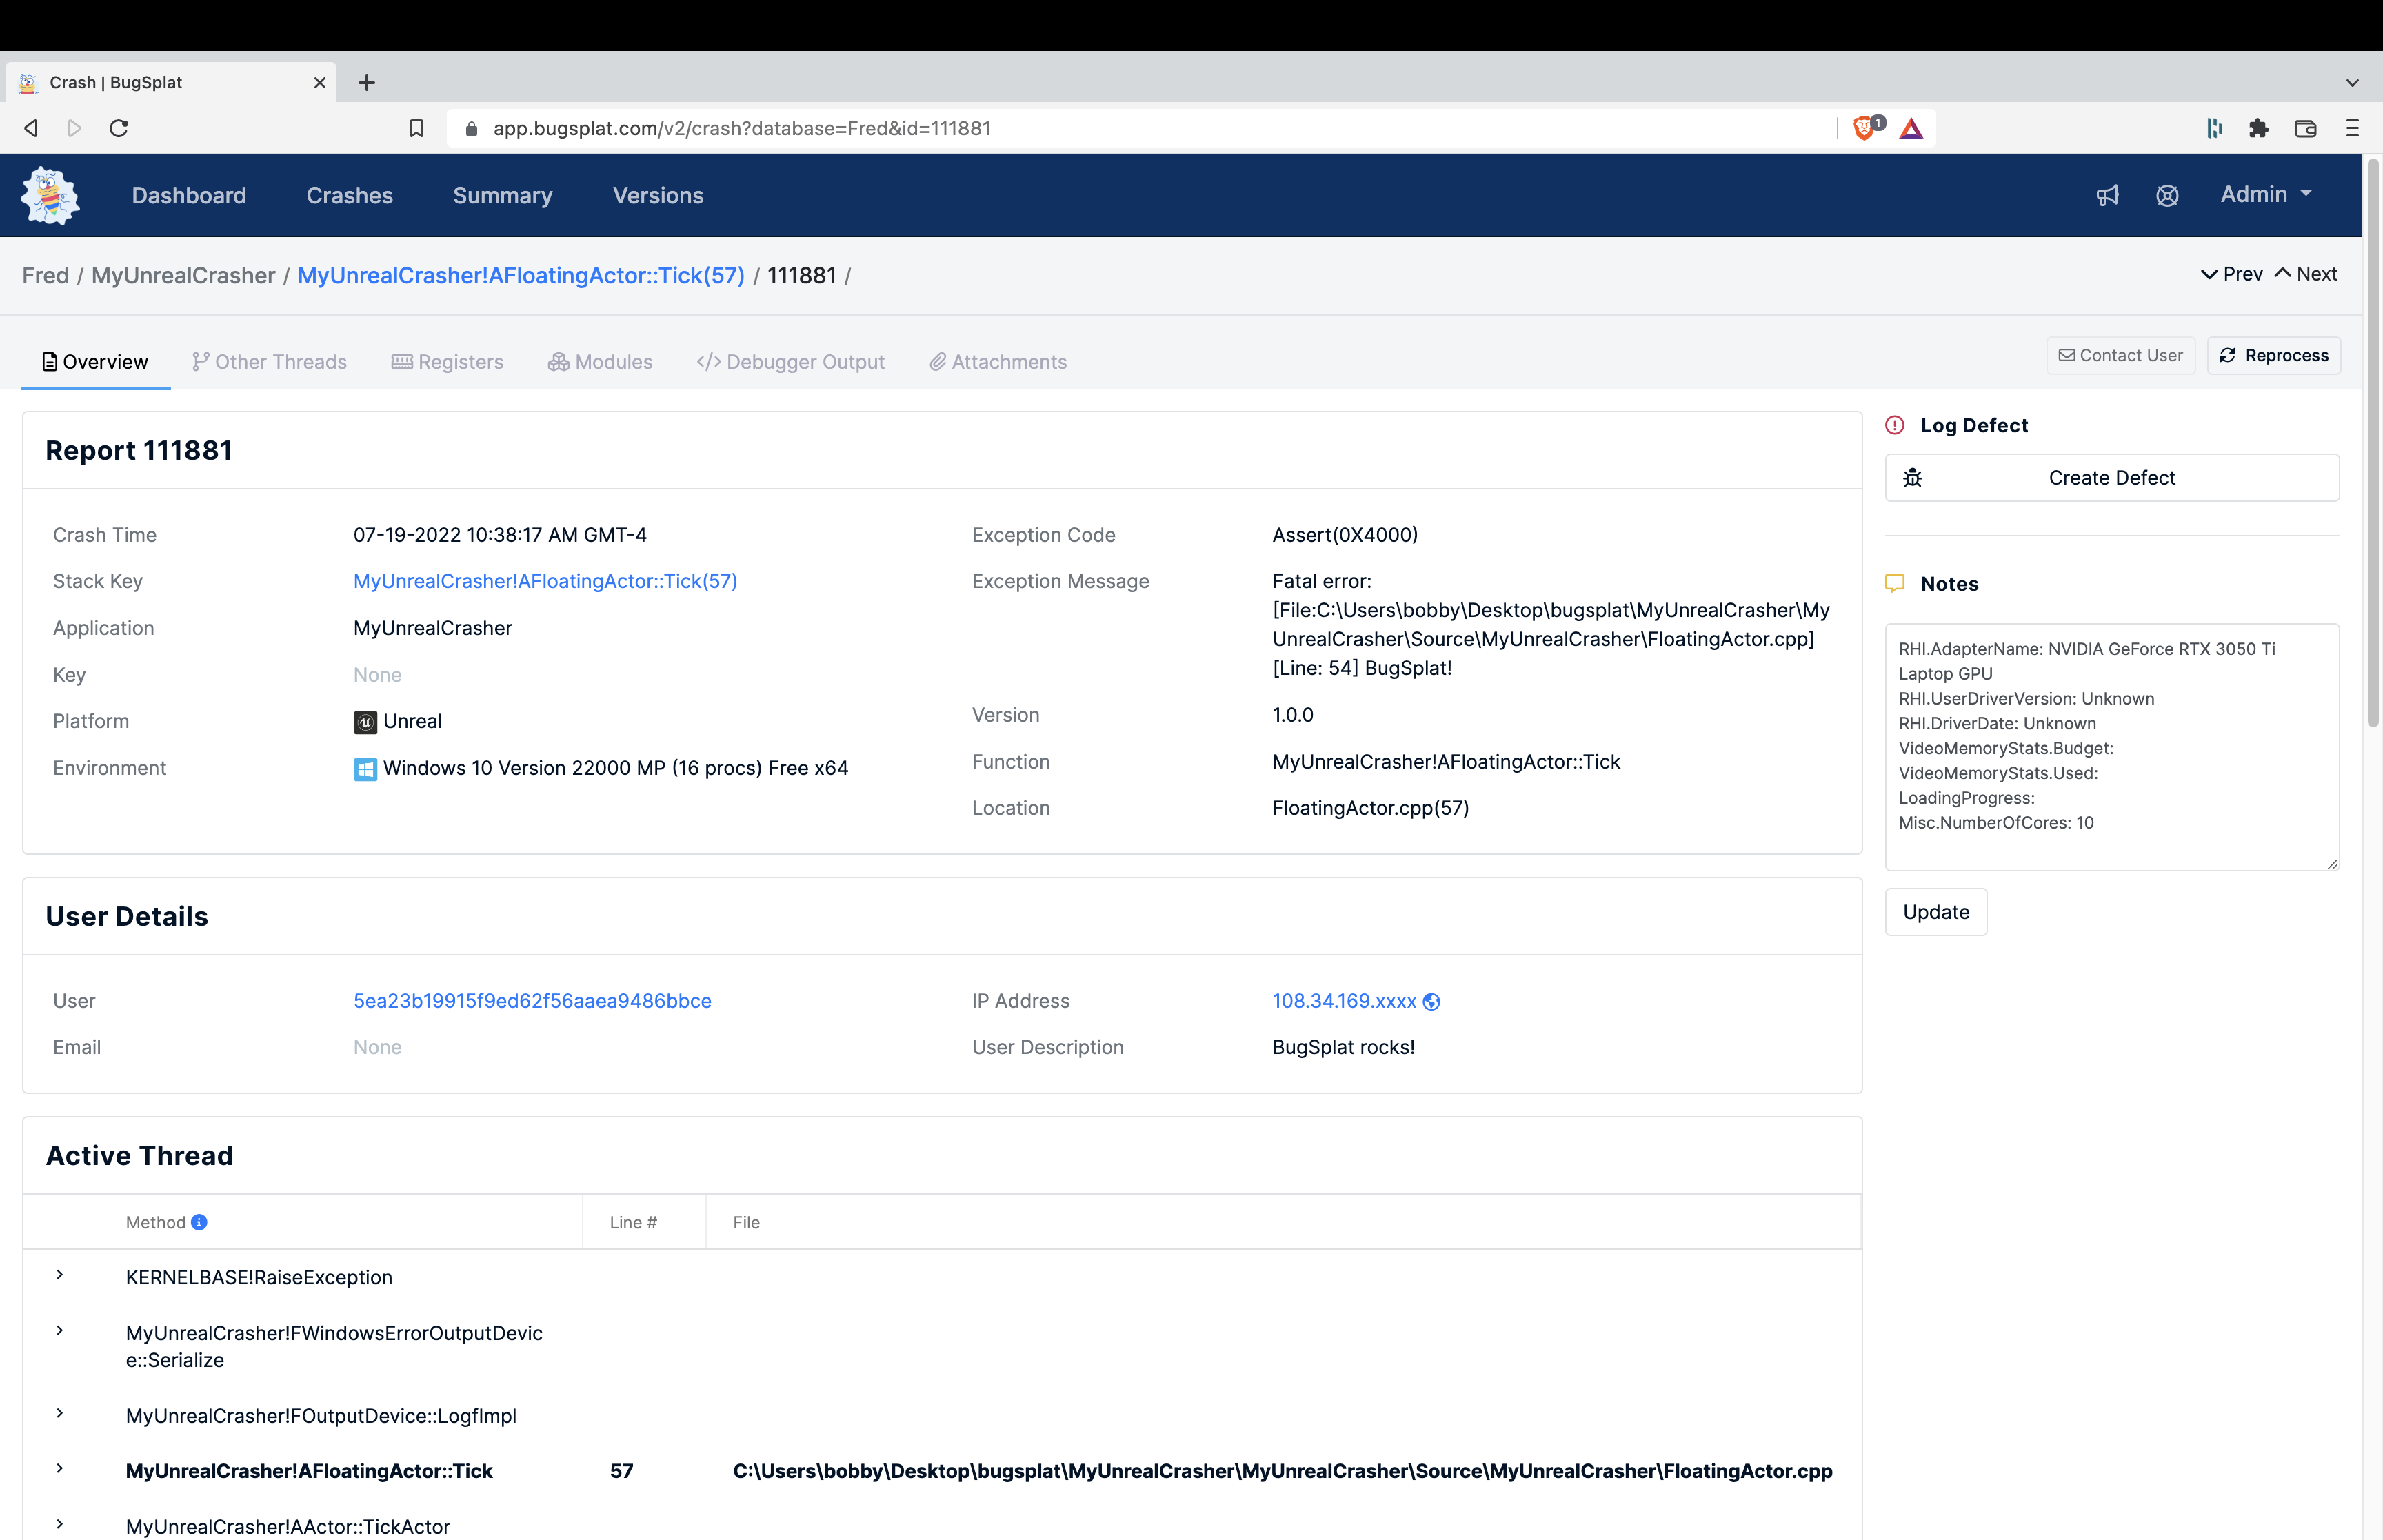
Task: Open the Versions nav item
Action: pos(658,196)
